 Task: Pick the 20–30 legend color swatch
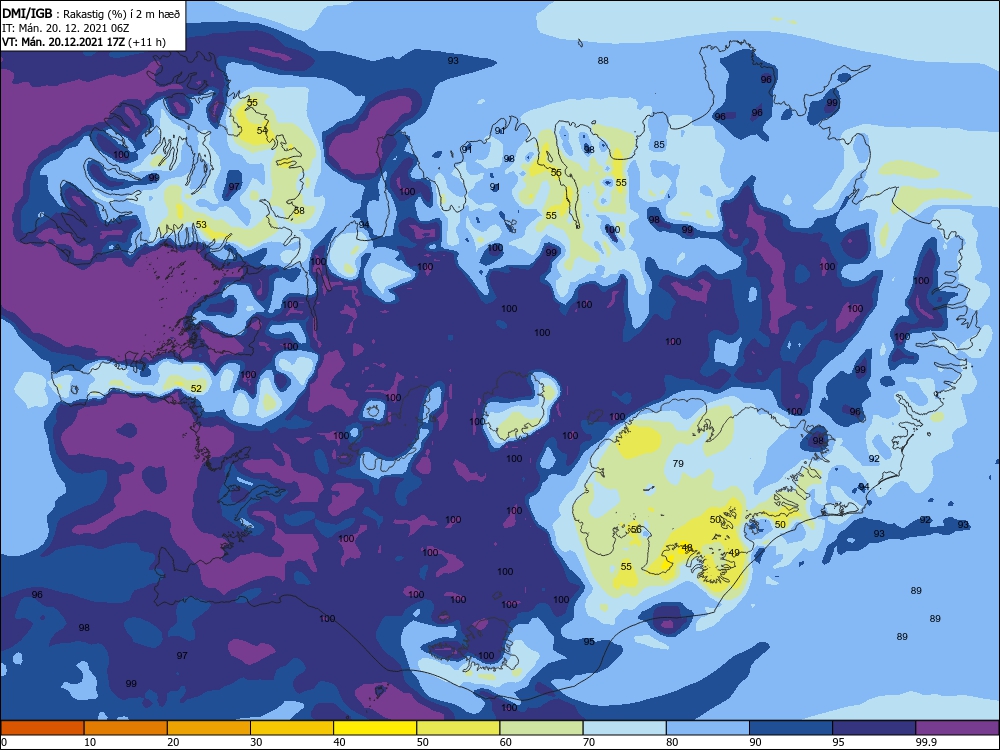[x=209, y=728]
